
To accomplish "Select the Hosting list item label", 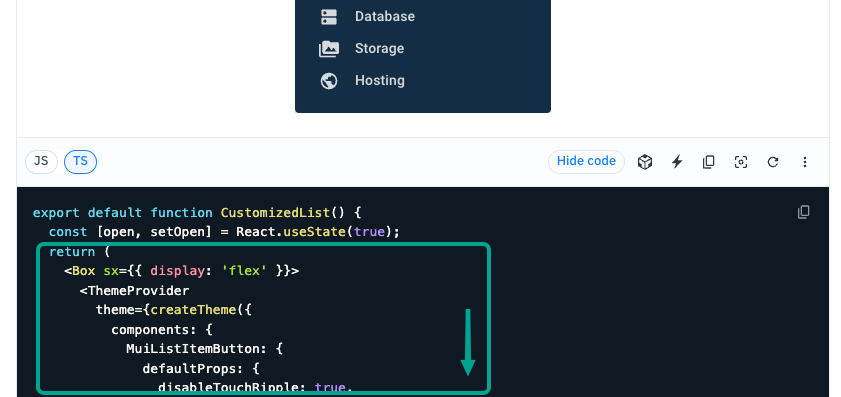I will point(380,81).
